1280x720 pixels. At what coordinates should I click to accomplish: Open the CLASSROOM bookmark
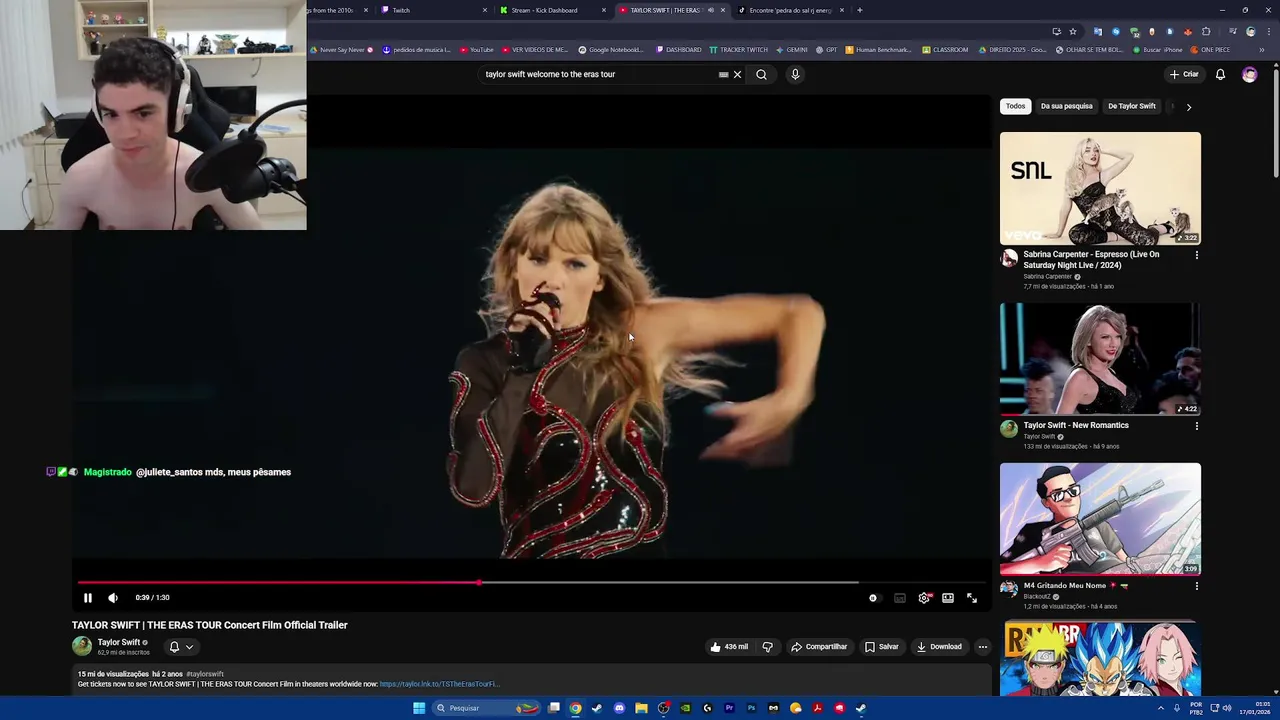coord(945,49)
